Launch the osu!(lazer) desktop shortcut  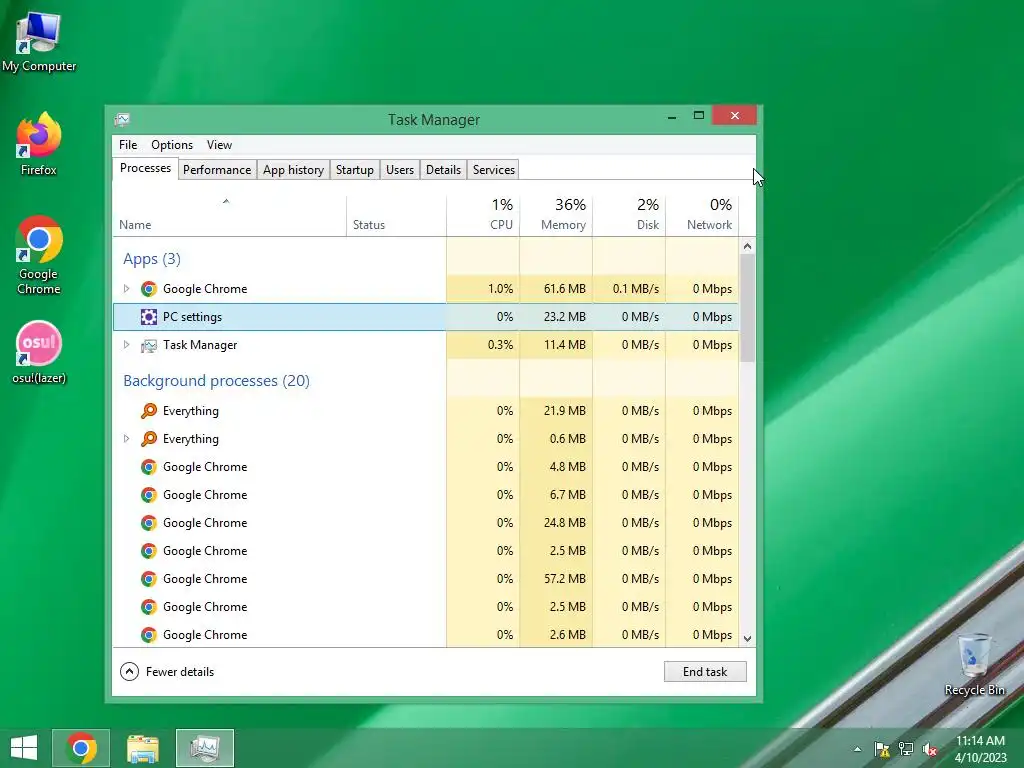click(x=39, y=353)
